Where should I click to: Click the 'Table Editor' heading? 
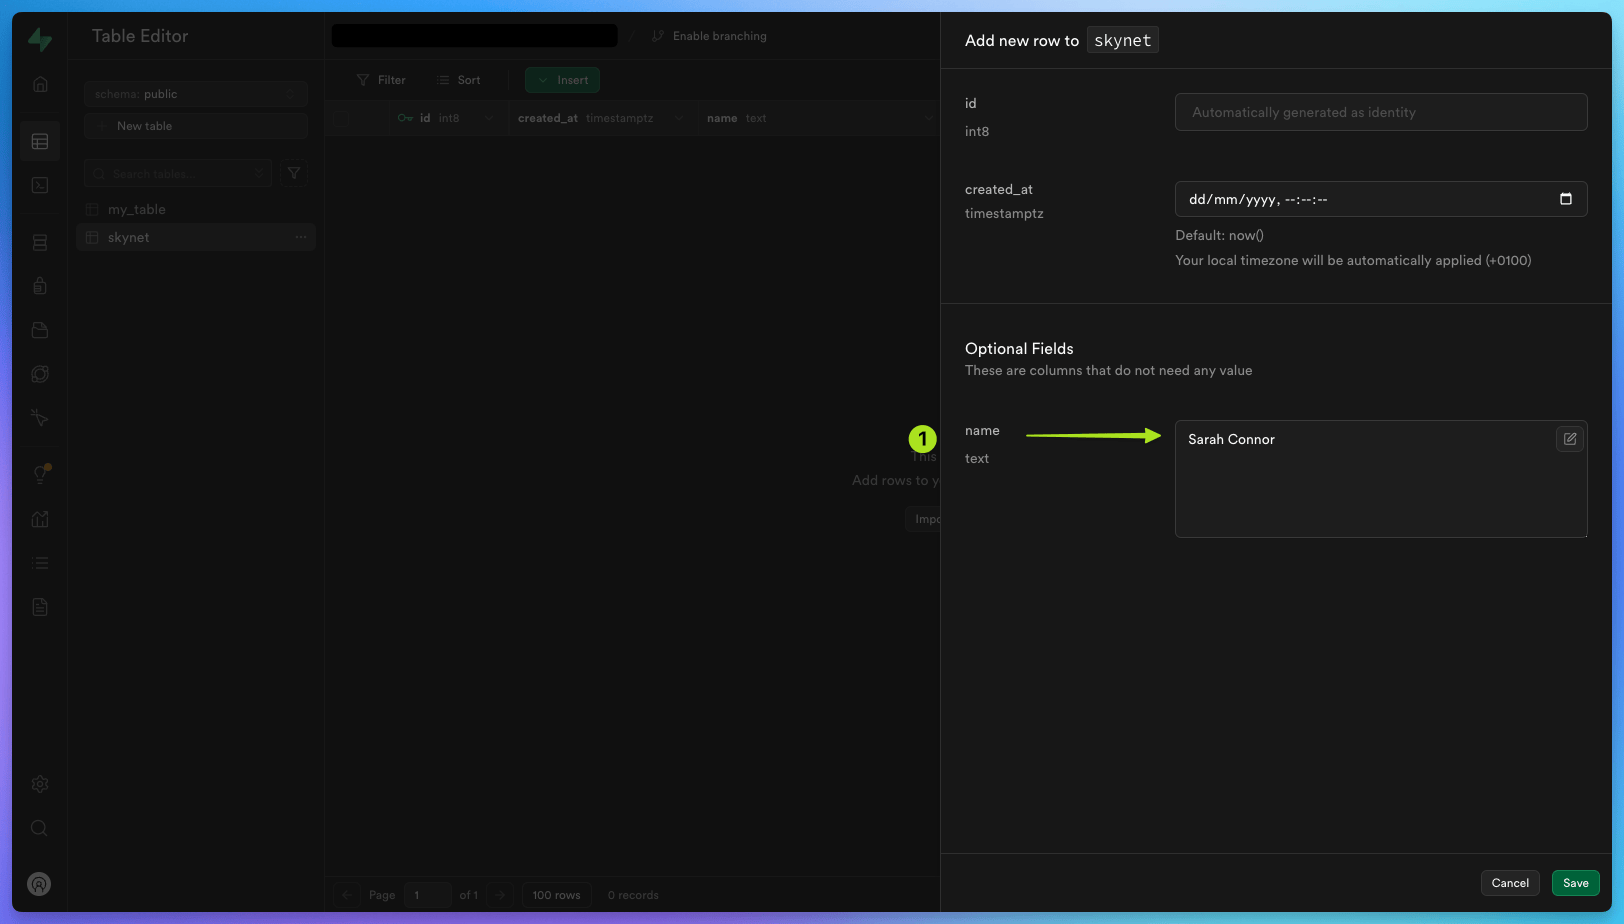pos(140,36)
